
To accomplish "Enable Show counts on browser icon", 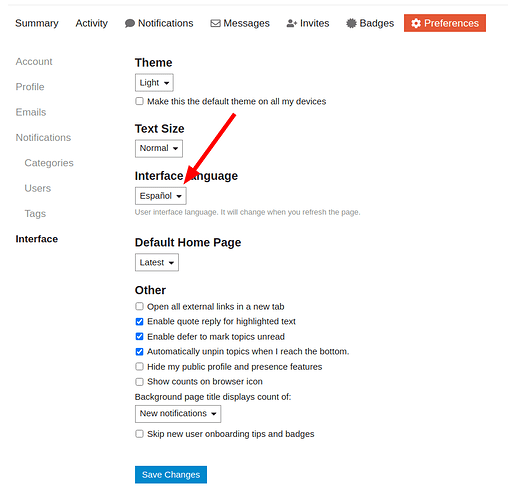I will point(139,382).
